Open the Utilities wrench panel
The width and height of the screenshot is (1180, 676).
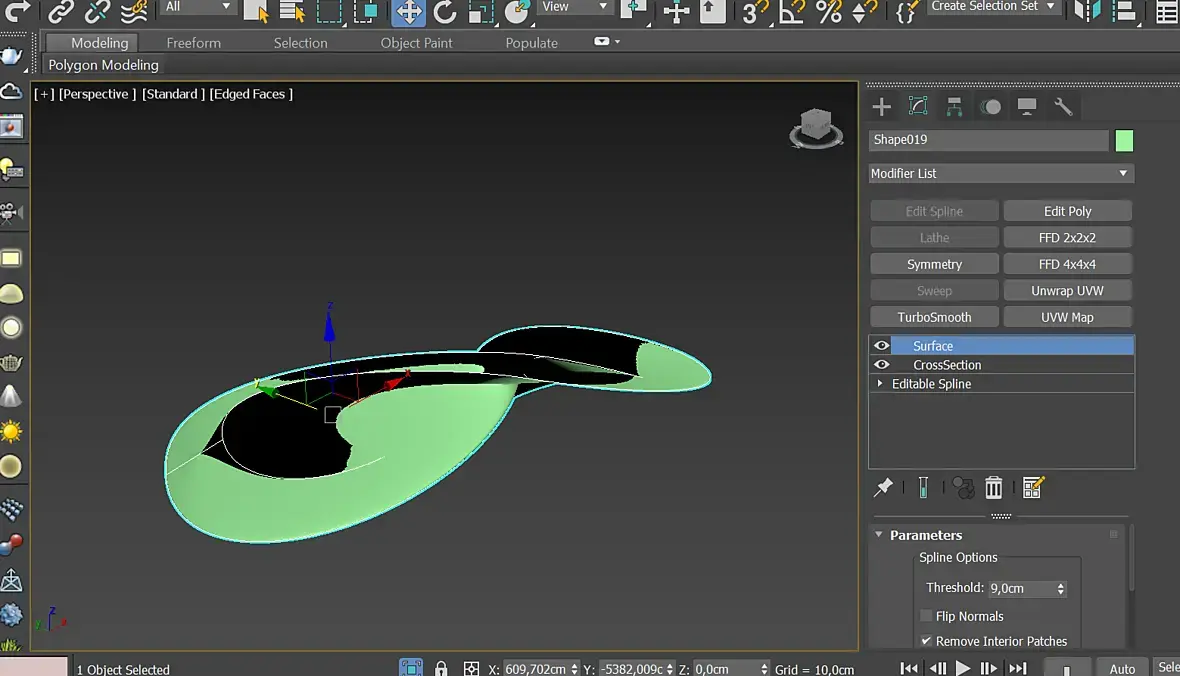1063,107
